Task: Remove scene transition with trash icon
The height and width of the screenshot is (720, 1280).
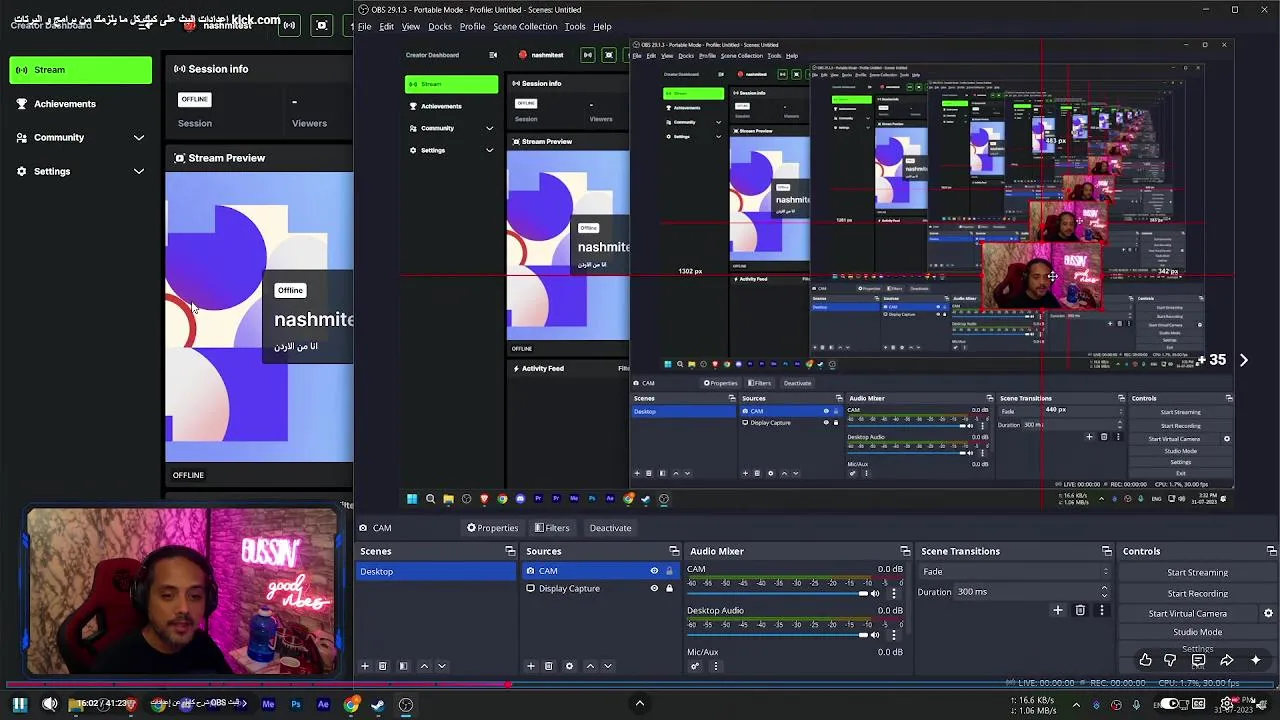Action: point(1080,610)
